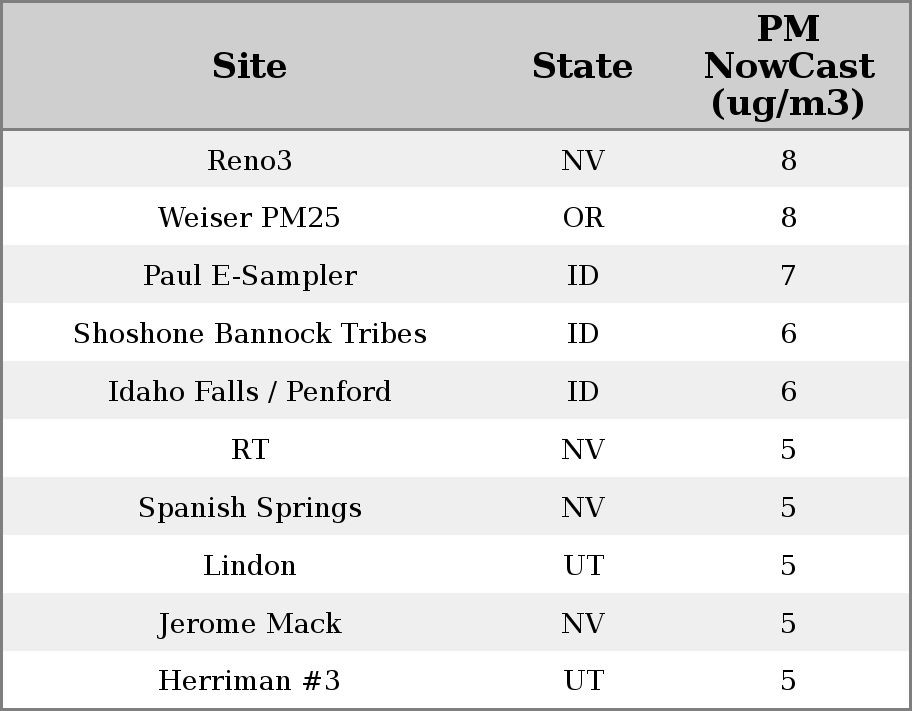Click the NV state for Jerome Mack
This screenshot has height=711, width=912.
583,624
